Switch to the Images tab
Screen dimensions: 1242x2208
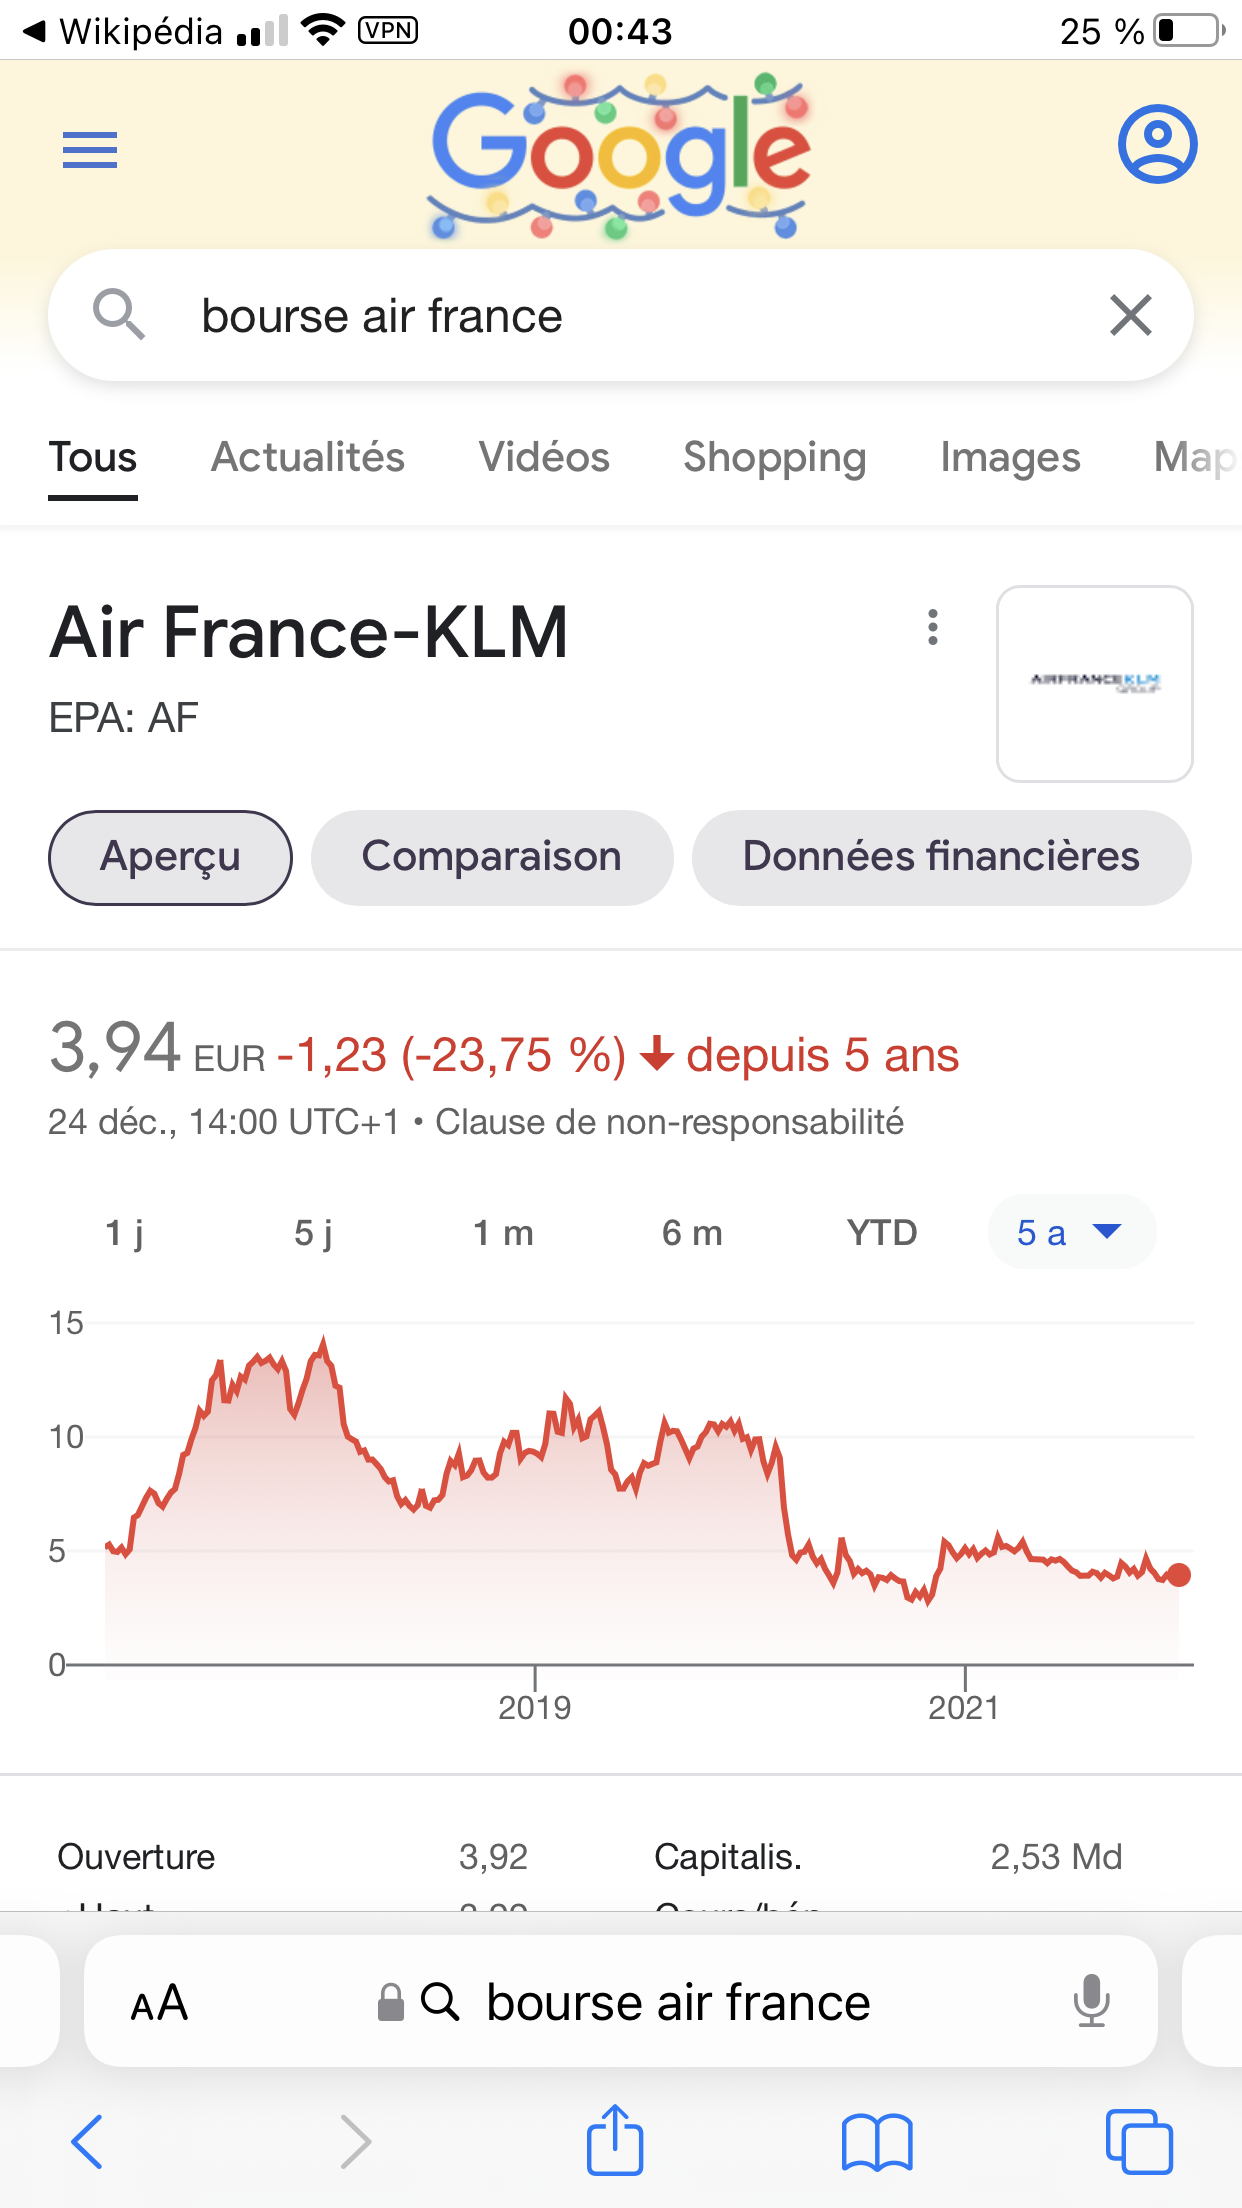click(1010, 457)
